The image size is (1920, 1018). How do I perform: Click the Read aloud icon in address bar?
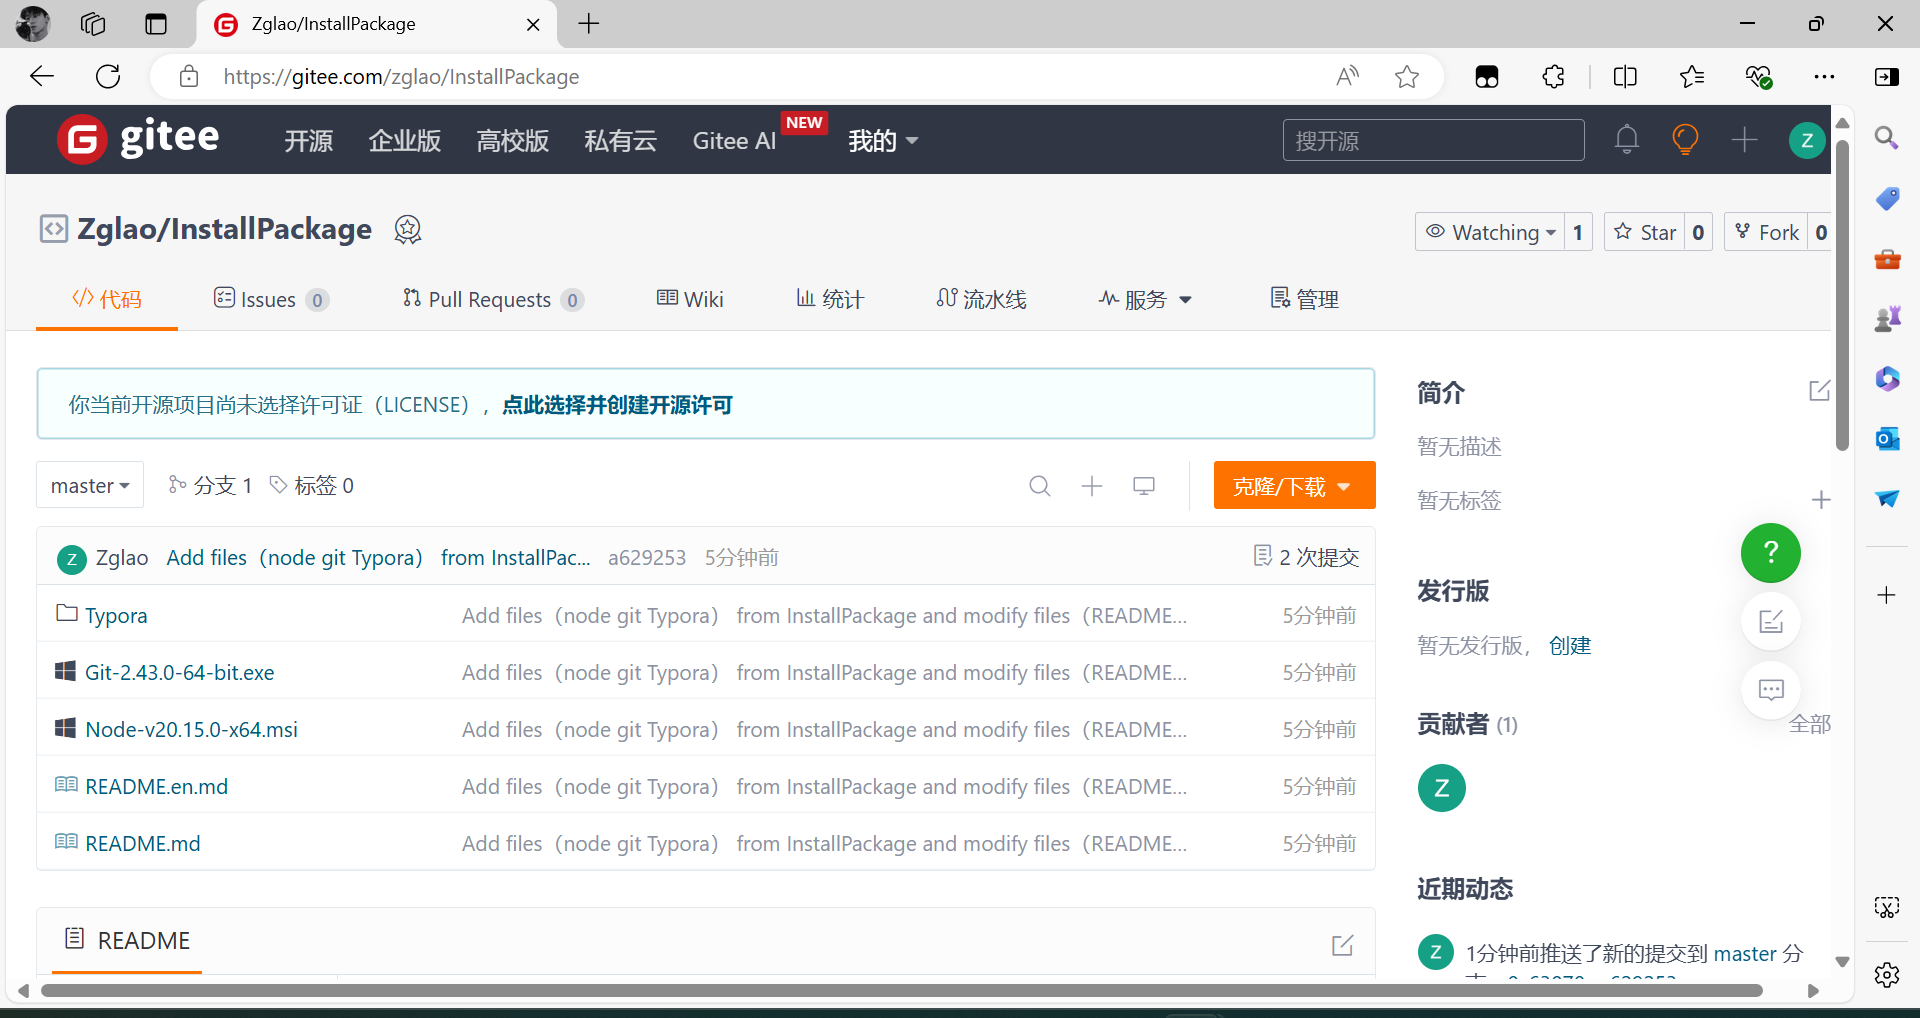pyautogui.click(x=1348, y=77)
